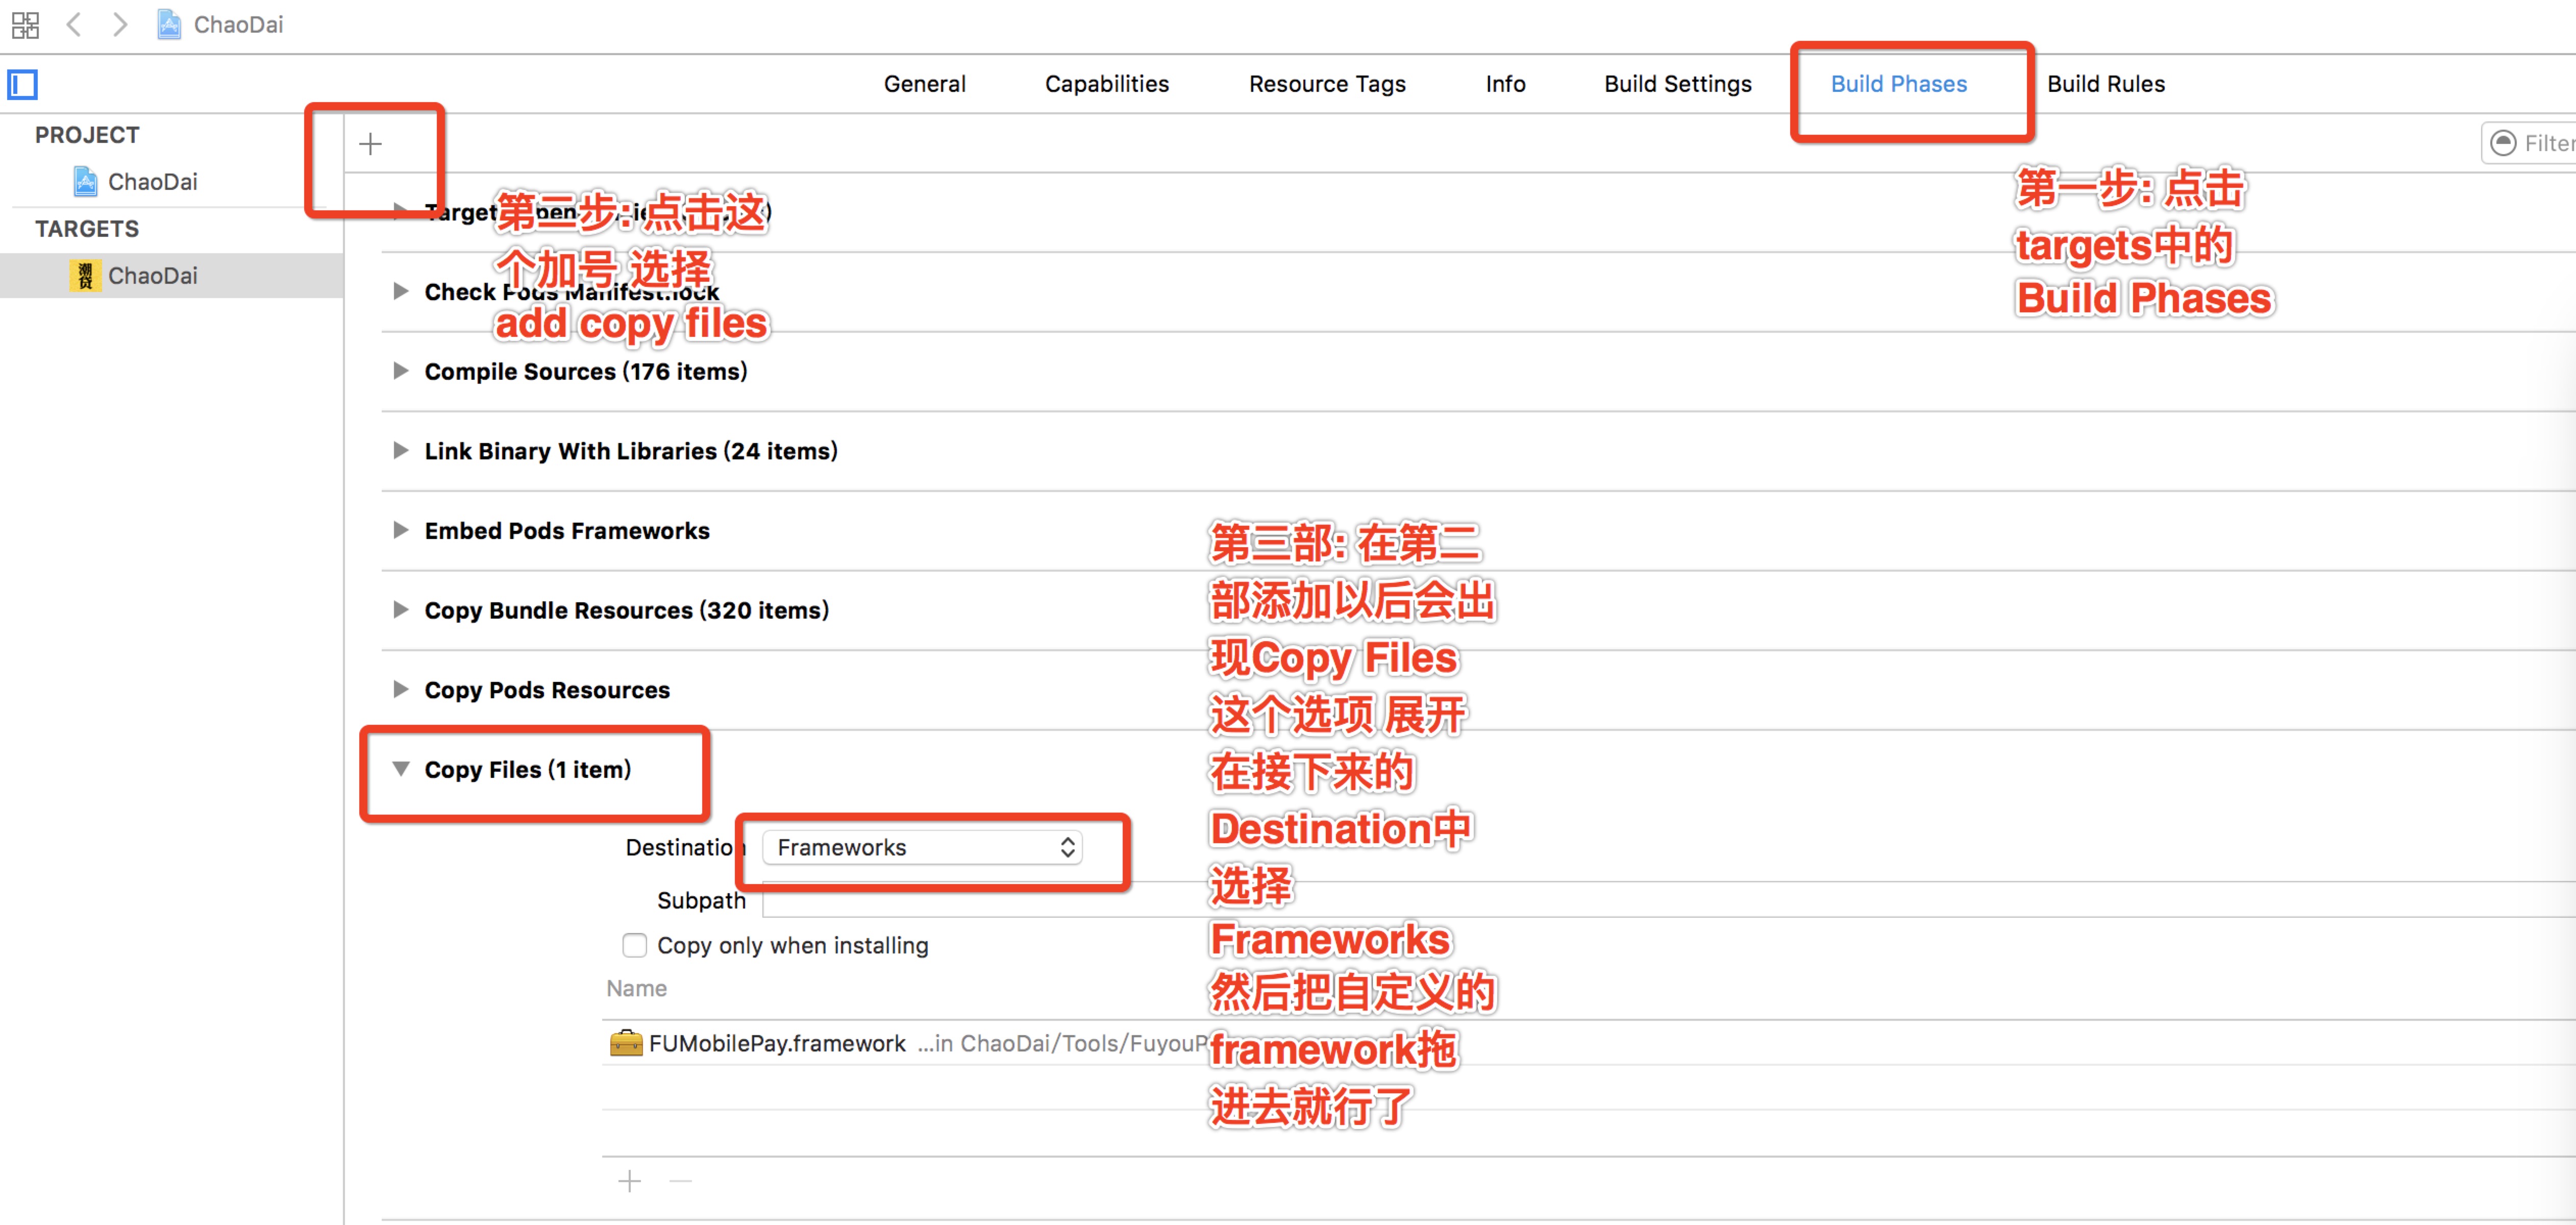Open the related items grid menu
This screenshot has height=1225, width=2576.
click(25, 24)
